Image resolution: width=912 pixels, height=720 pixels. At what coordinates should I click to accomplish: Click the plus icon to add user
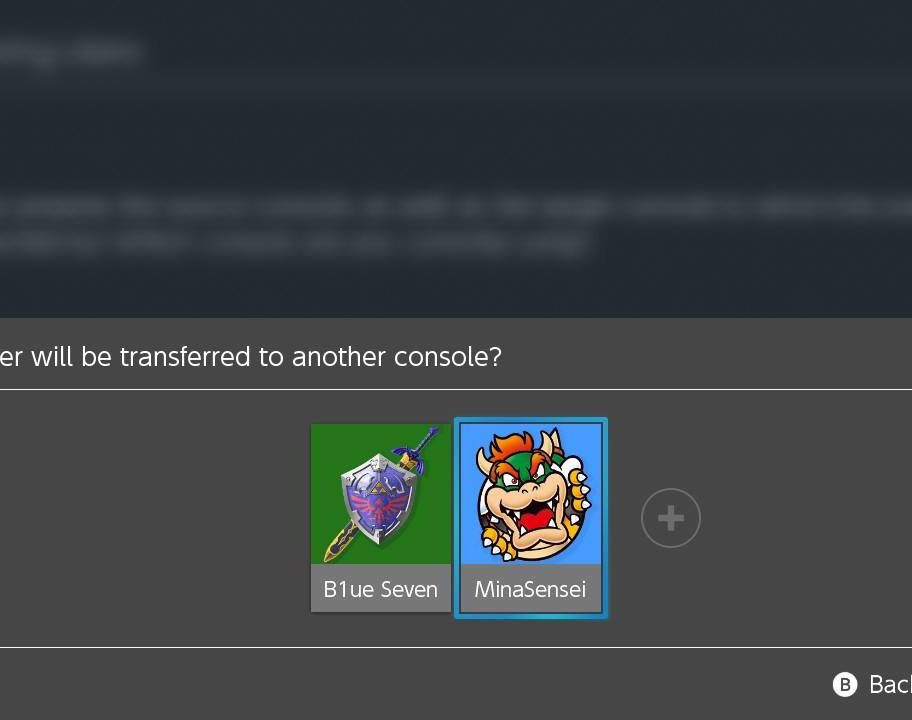[x=671, y=518]
